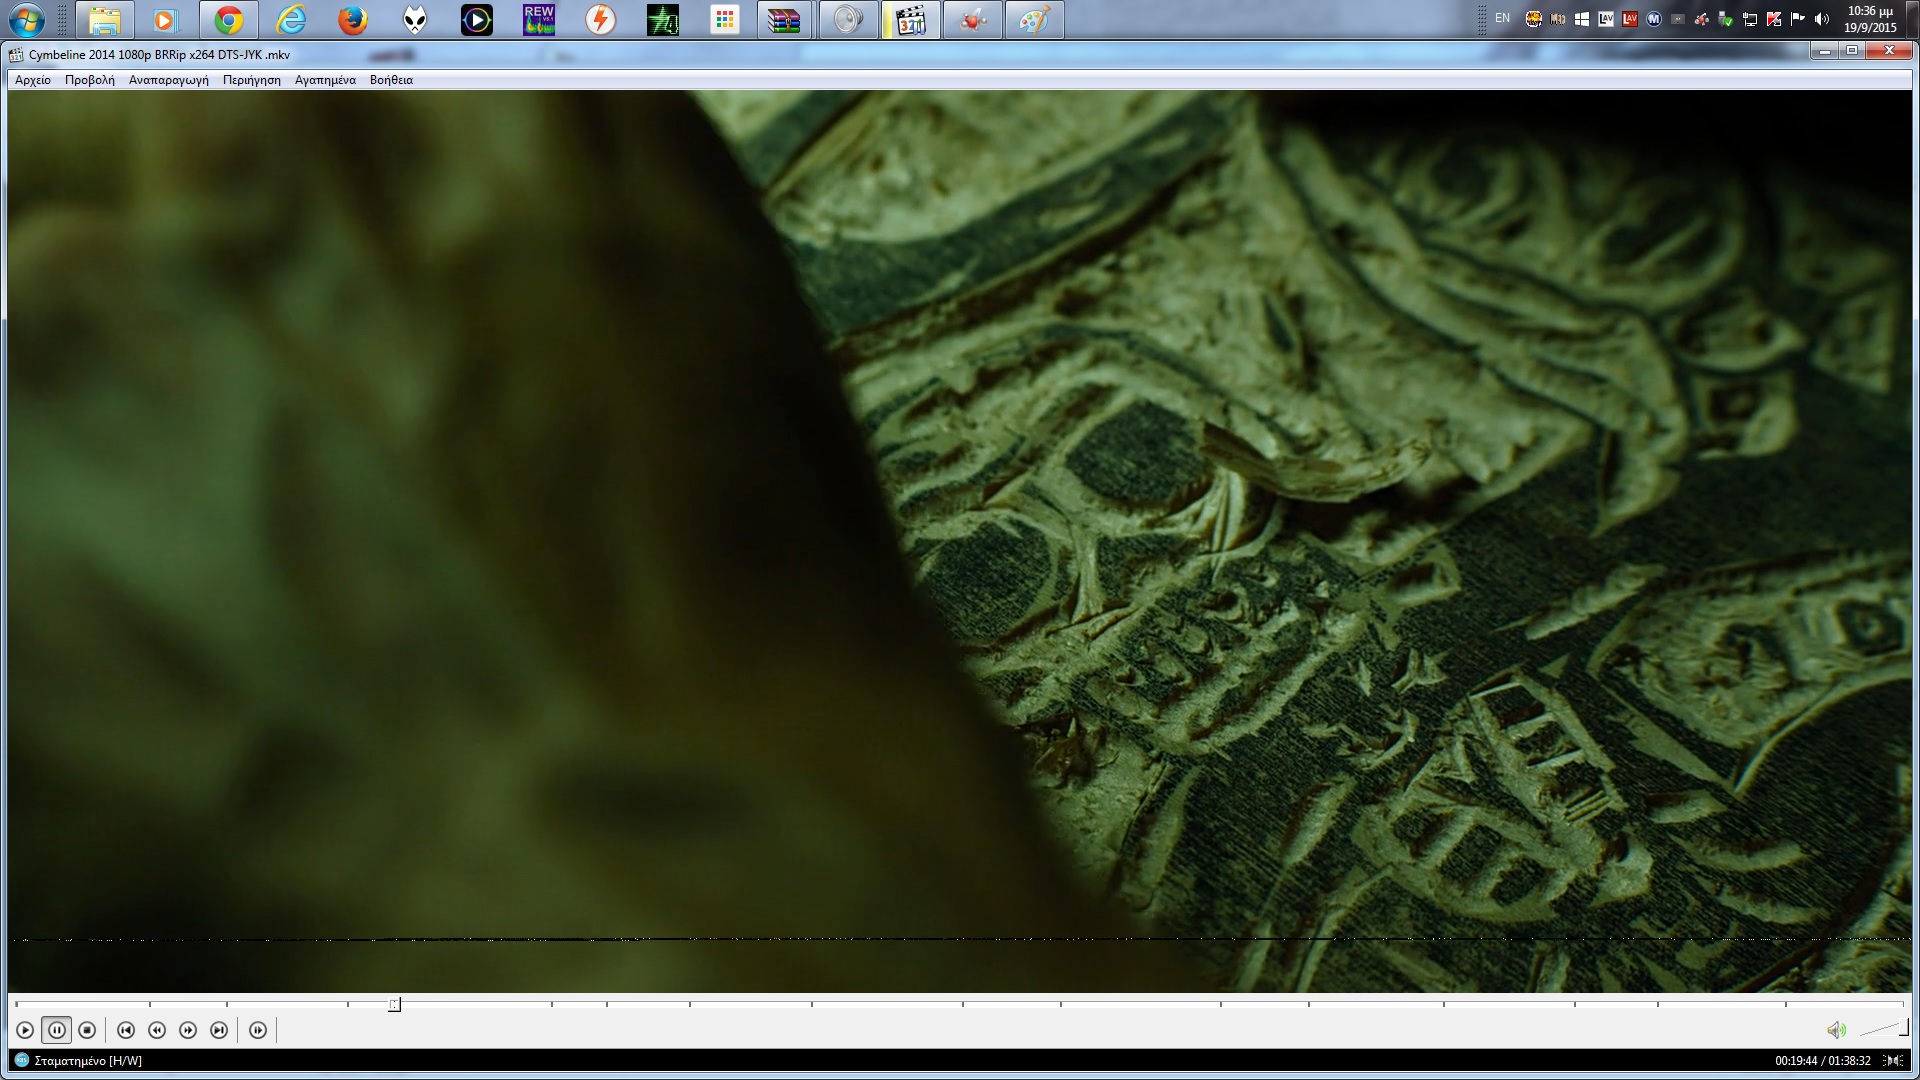Stop playback with the Stop button
This screenshot has height=1080, width=1920.
click(87, 1030)
